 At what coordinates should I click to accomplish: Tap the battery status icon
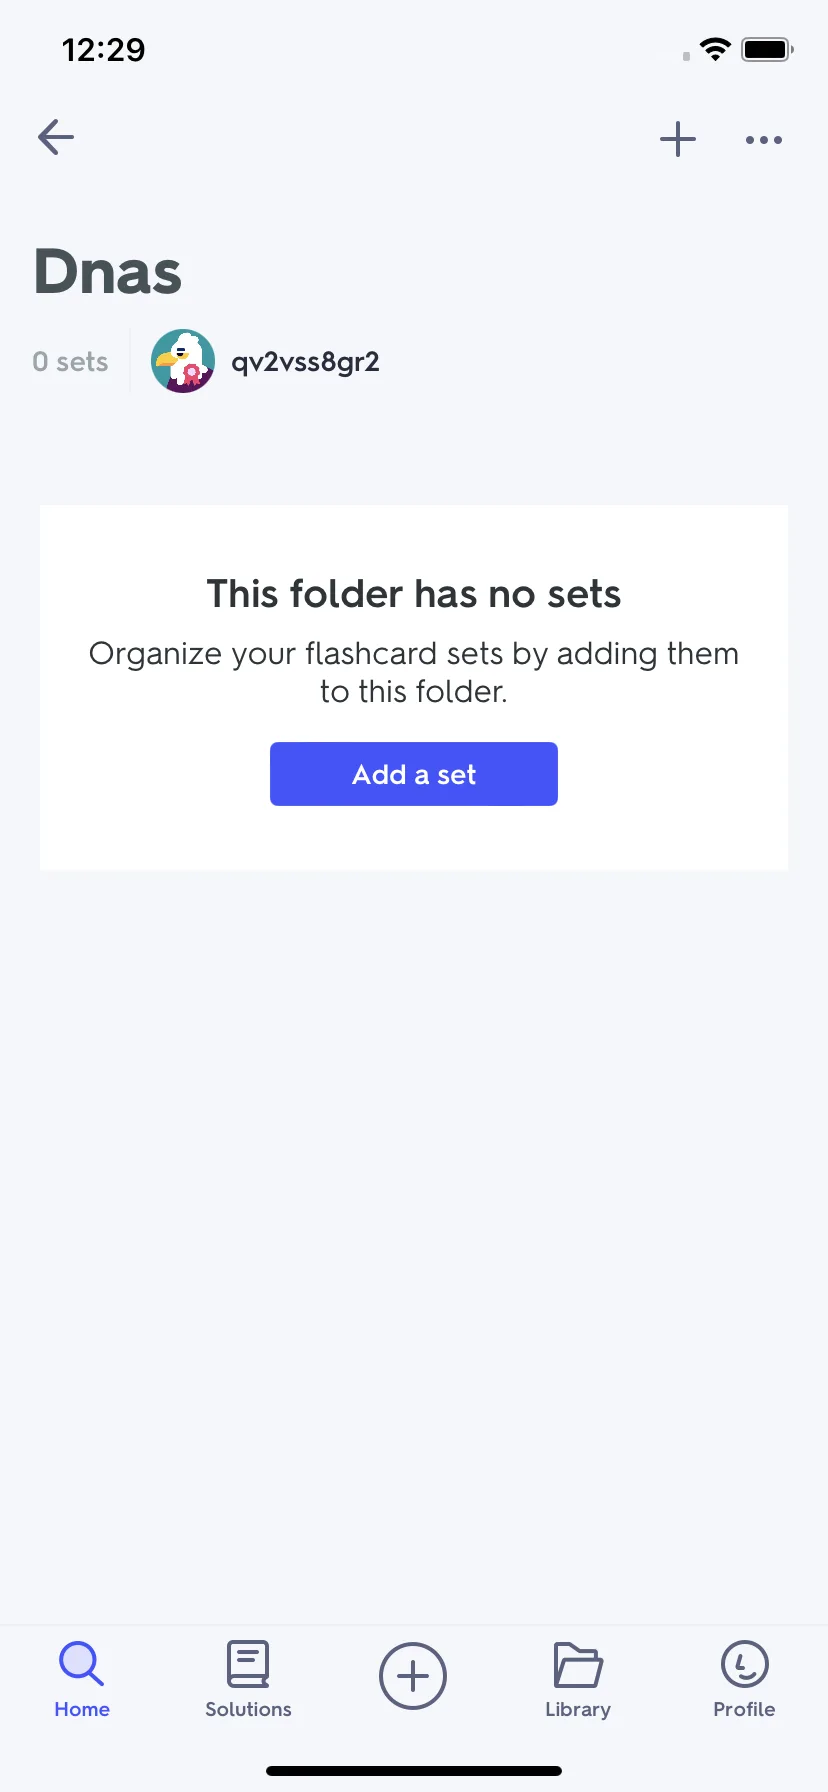767,49
